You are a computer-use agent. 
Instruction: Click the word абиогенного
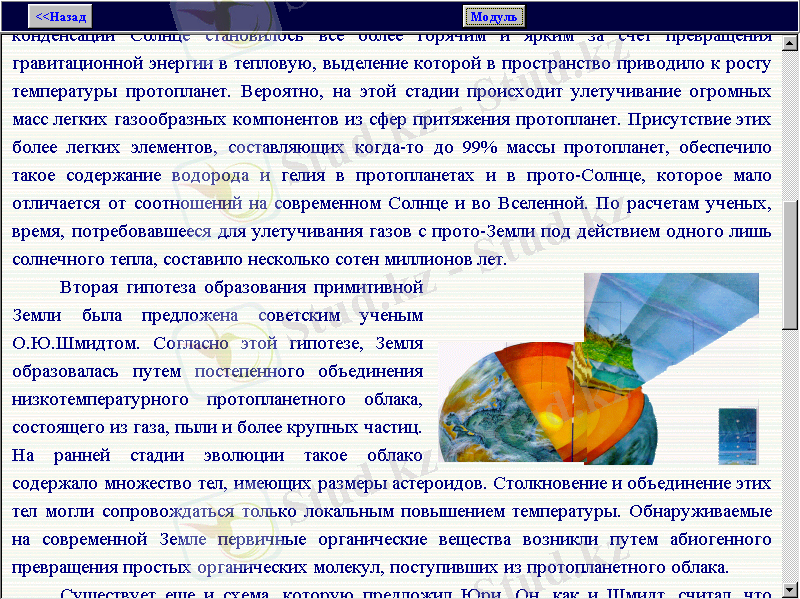click(x=720, y=539)
